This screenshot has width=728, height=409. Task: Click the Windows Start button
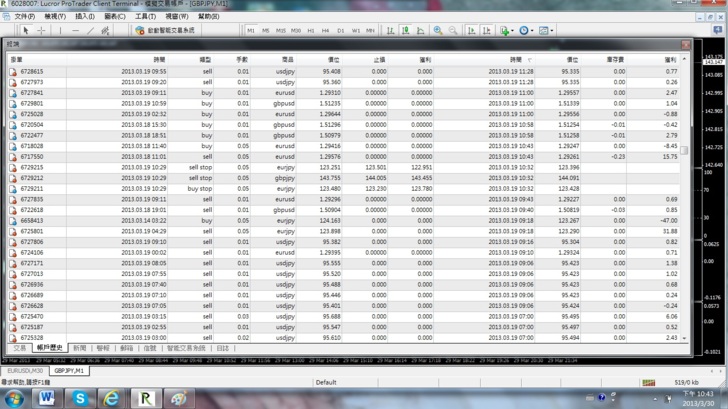(13, 398)
